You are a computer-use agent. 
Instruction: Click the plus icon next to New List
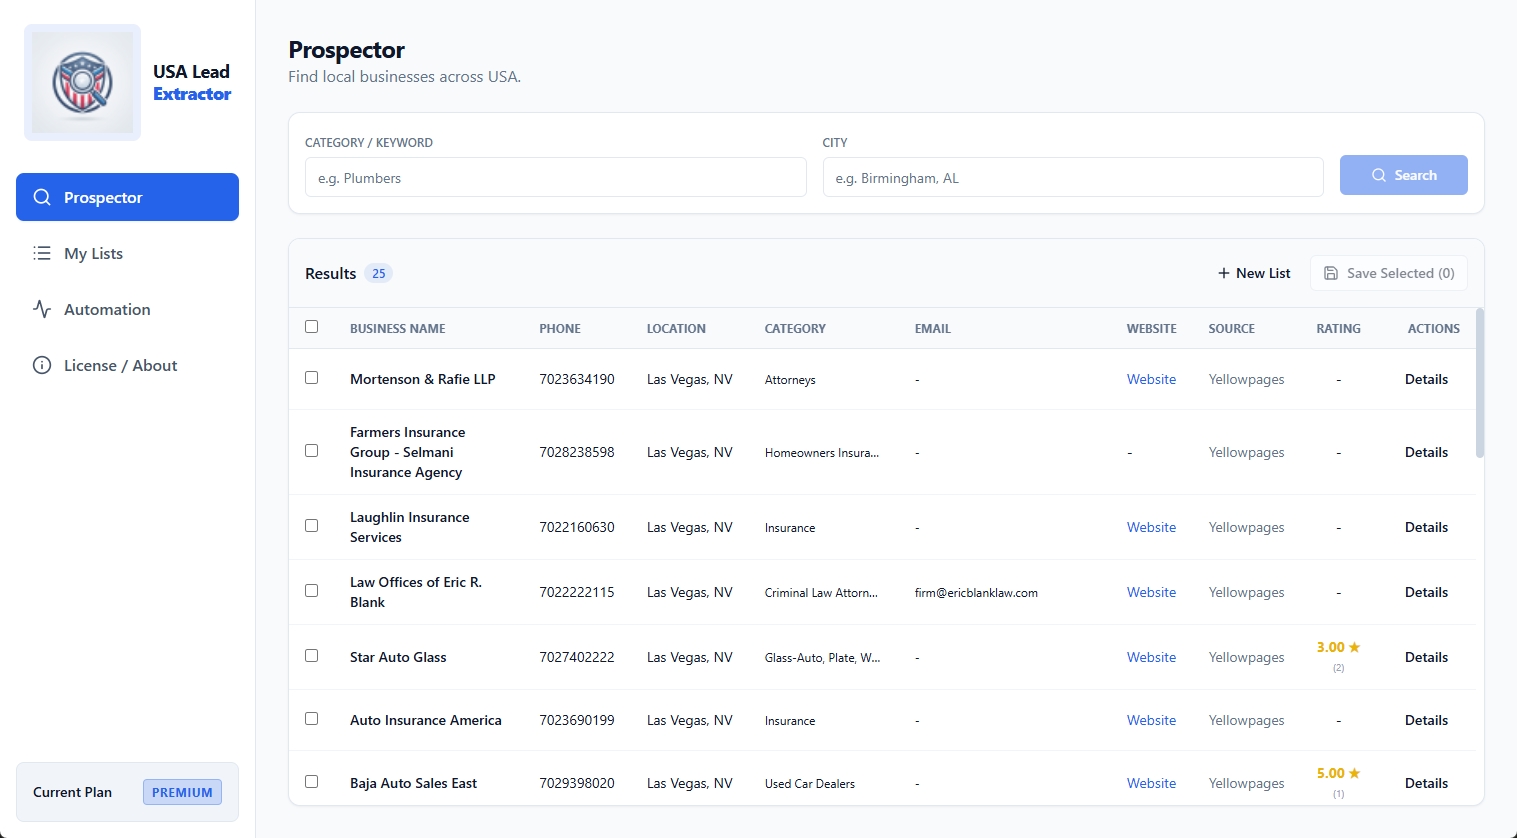coord(1222,272)
